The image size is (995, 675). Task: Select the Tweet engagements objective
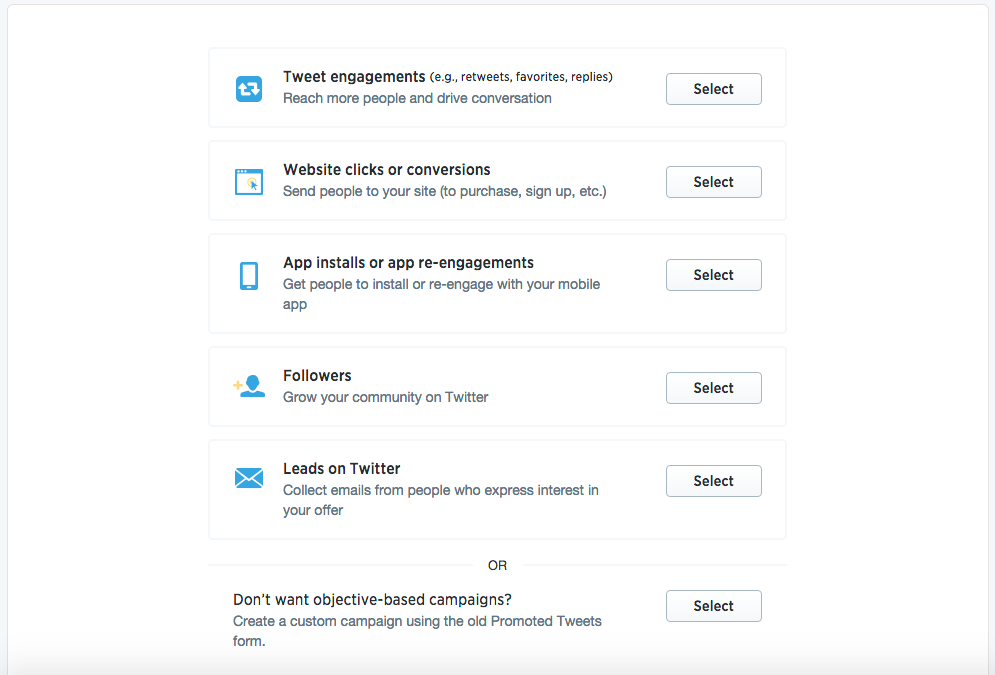tap(713, 89)
